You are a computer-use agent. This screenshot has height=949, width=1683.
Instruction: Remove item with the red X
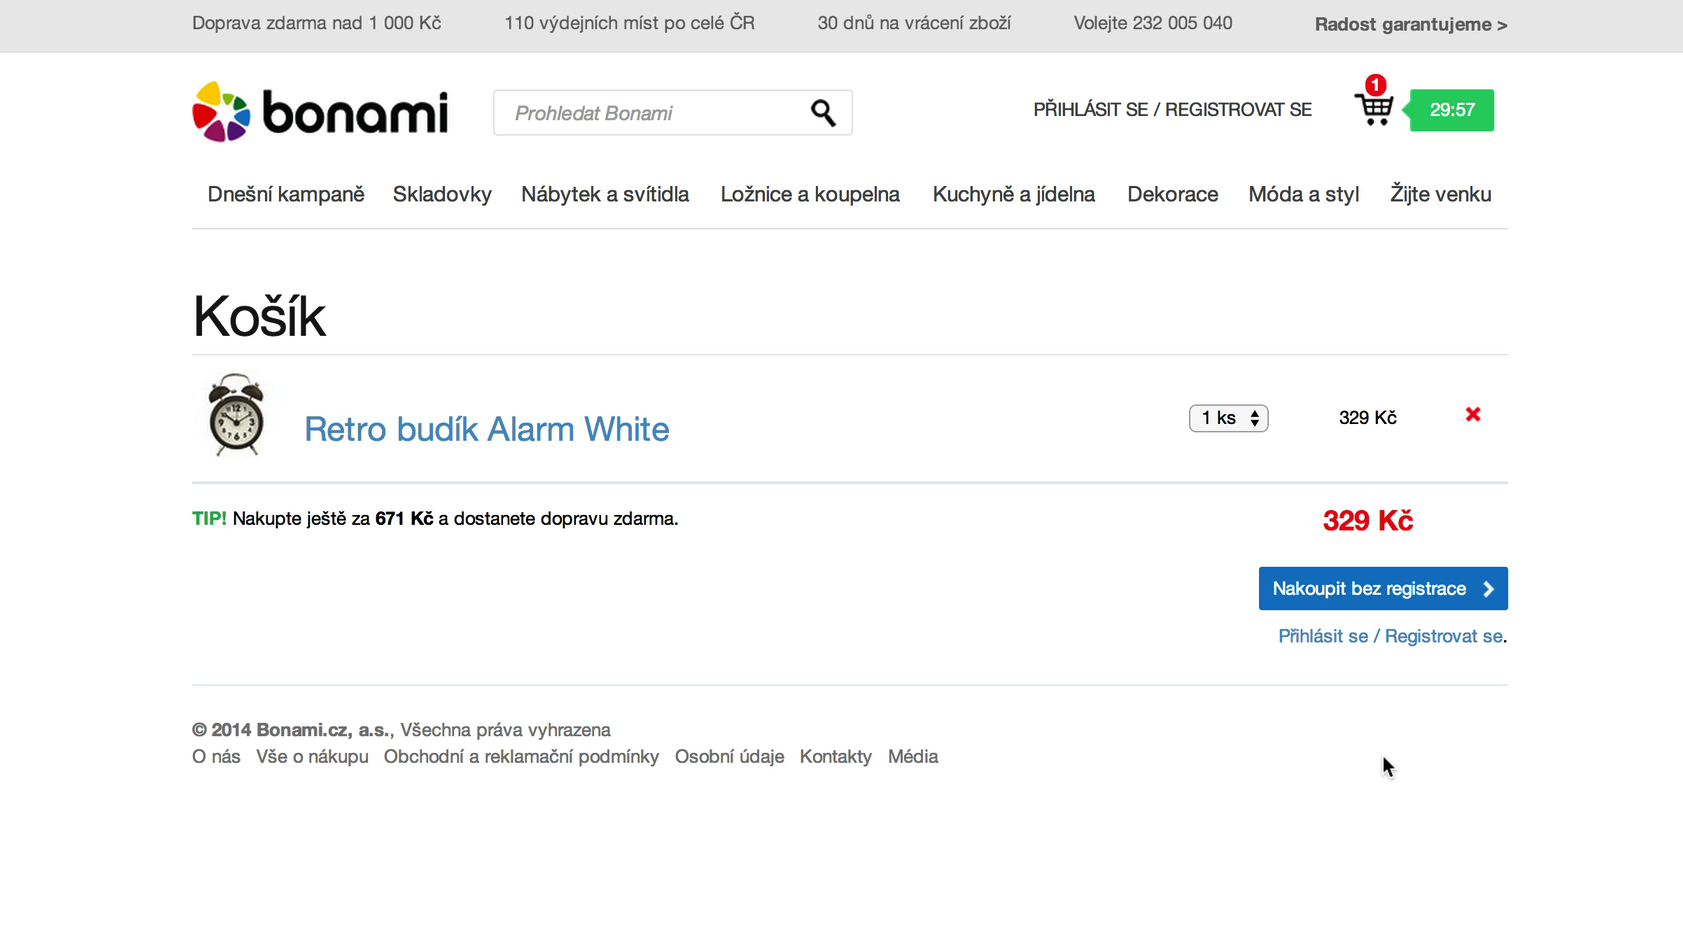pyautogui.click(x=1473, y=414)
